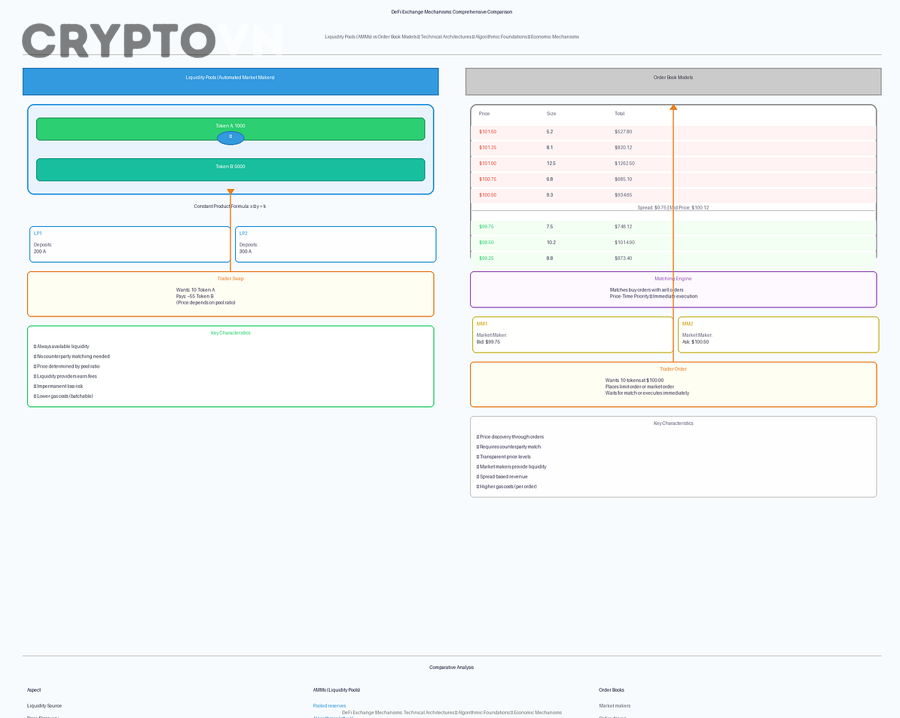Viewport: 900px width, 718px height.
Task: Select the Order Book Models header
Action: click(x=673, y=81)
